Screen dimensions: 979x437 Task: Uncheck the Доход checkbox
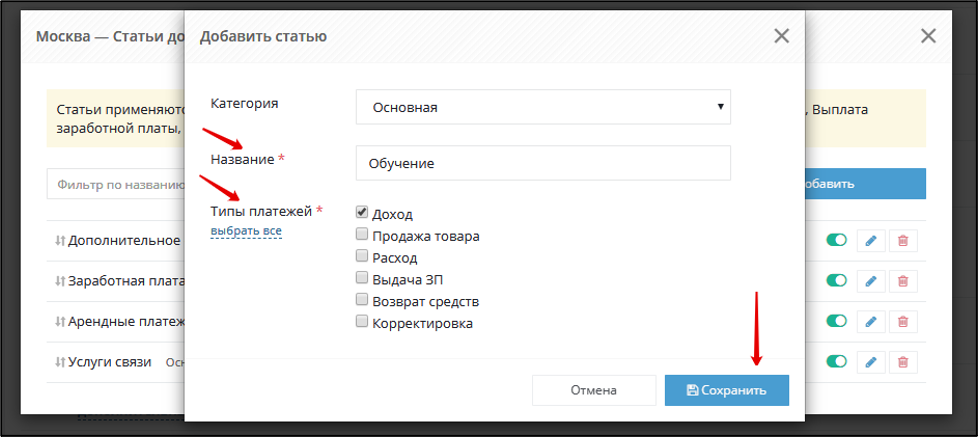coord(362,212)
